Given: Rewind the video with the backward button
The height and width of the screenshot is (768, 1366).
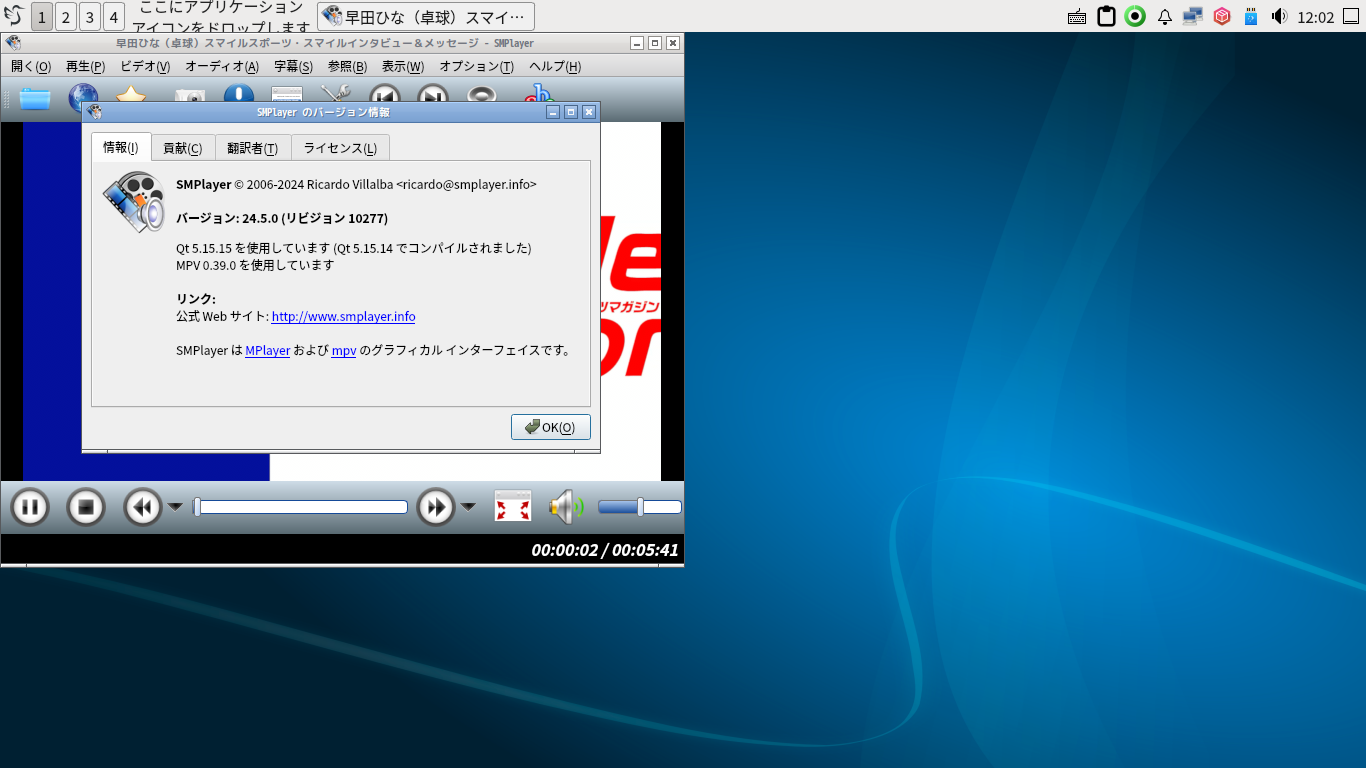Looking at the screenshot, I should [x=143, y=507].
